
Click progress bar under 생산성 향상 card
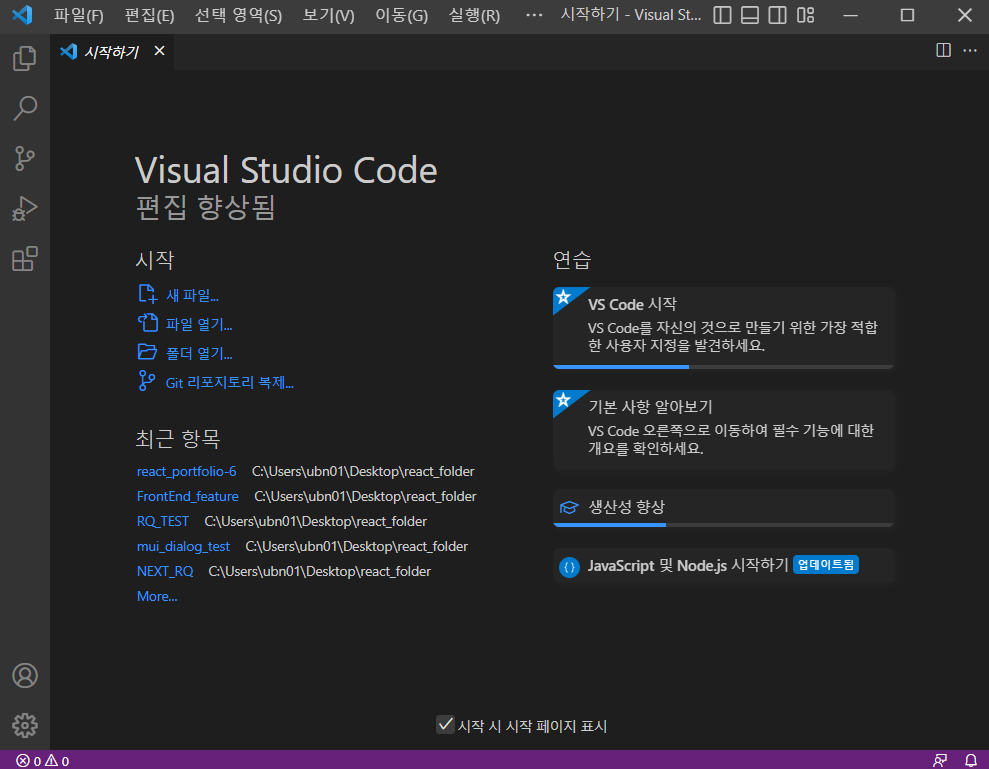click(723, 524)
